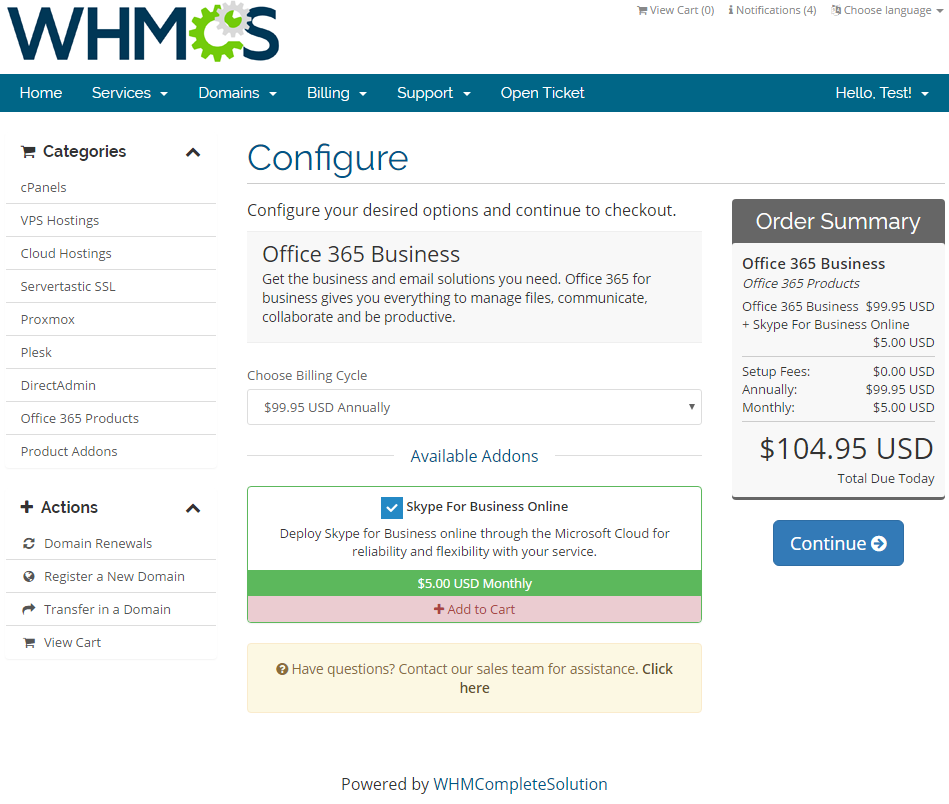Viewport: 949px width, 804px height.
Task: Click the Order Summary header
Action: [838, 221]
